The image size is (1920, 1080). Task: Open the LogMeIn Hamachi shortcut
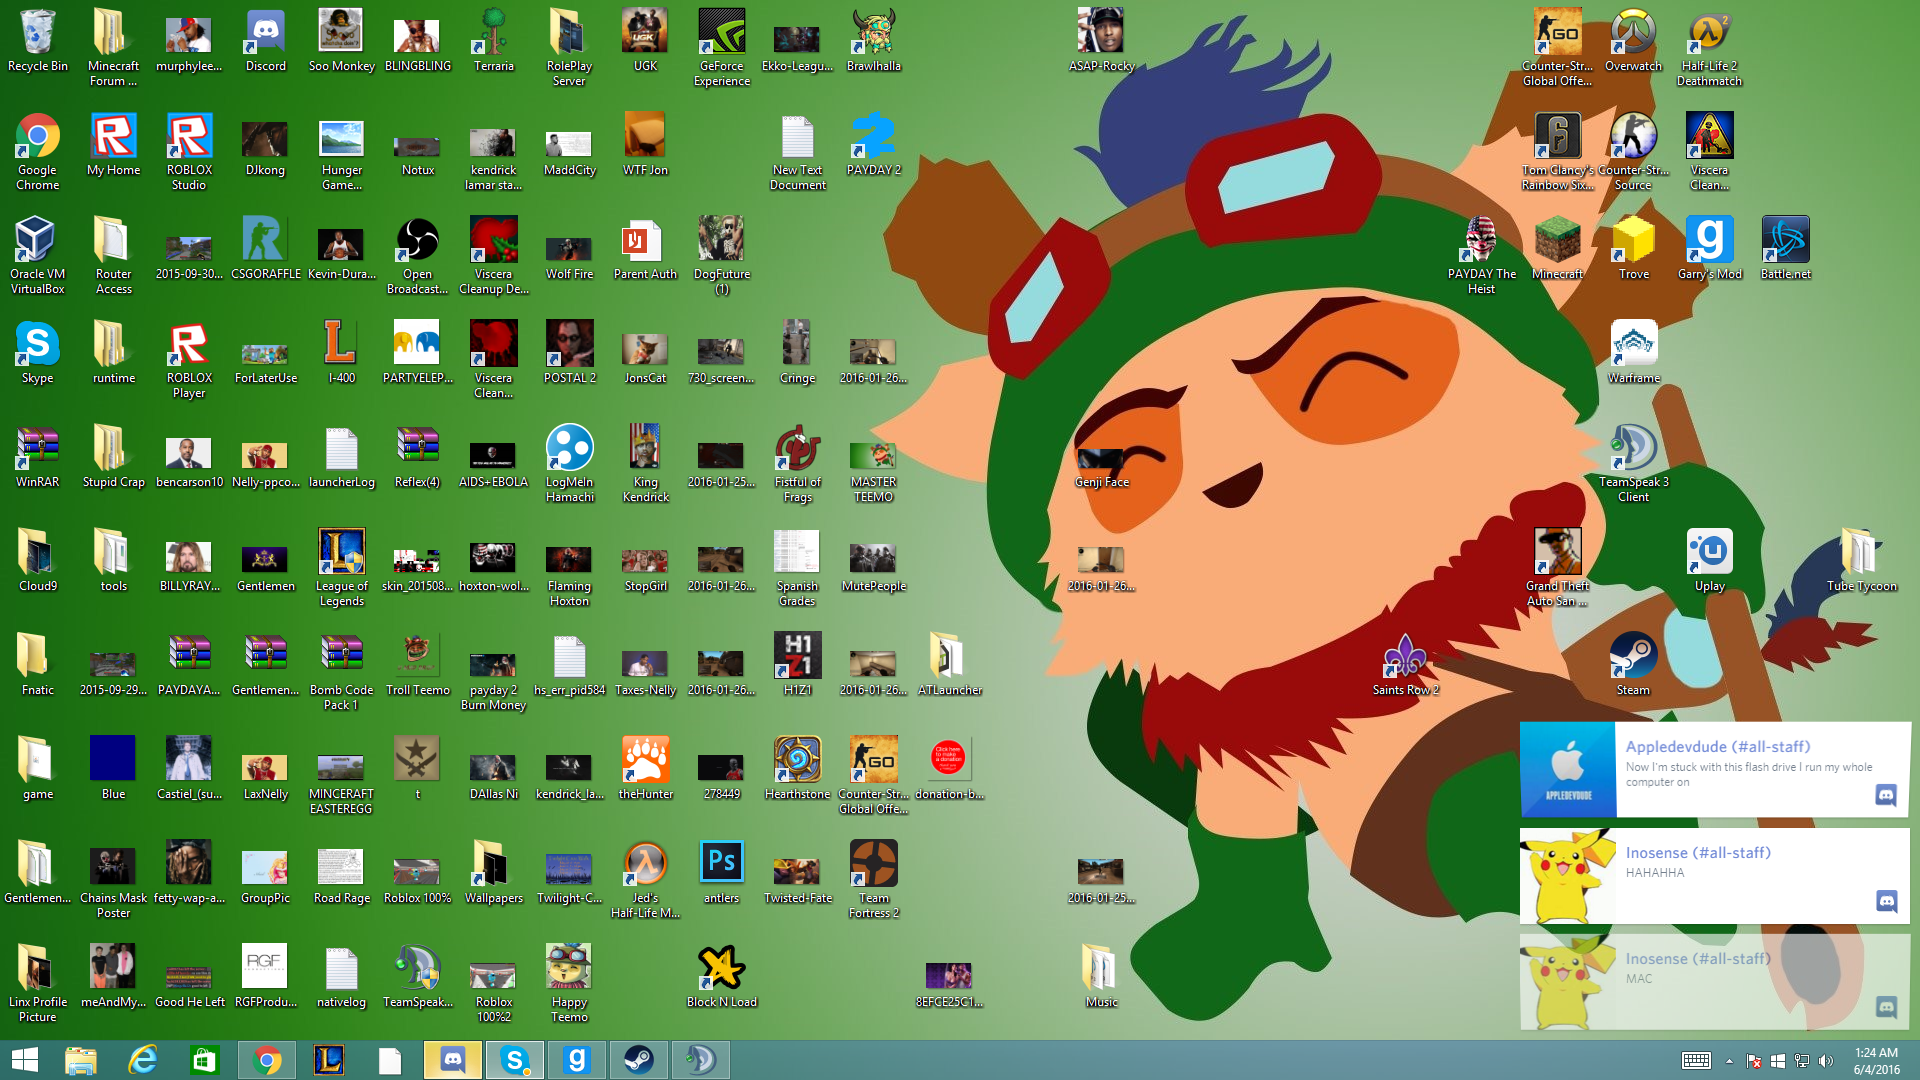(569, 464)
